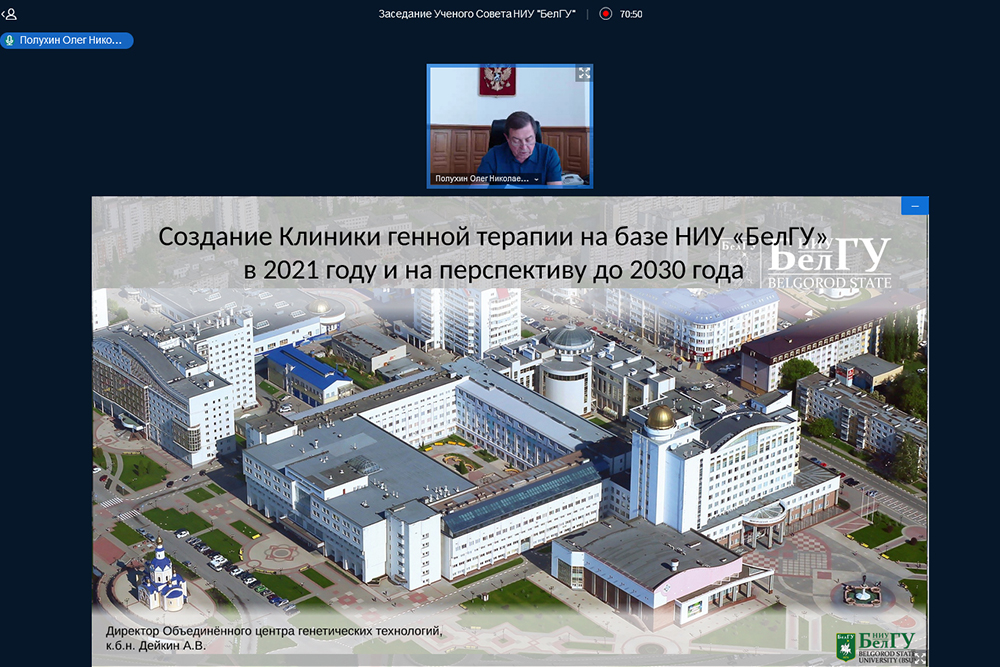
Task: Open the dropdown next to Полухин Олег Николае...
Action: [x=536, y=179]
